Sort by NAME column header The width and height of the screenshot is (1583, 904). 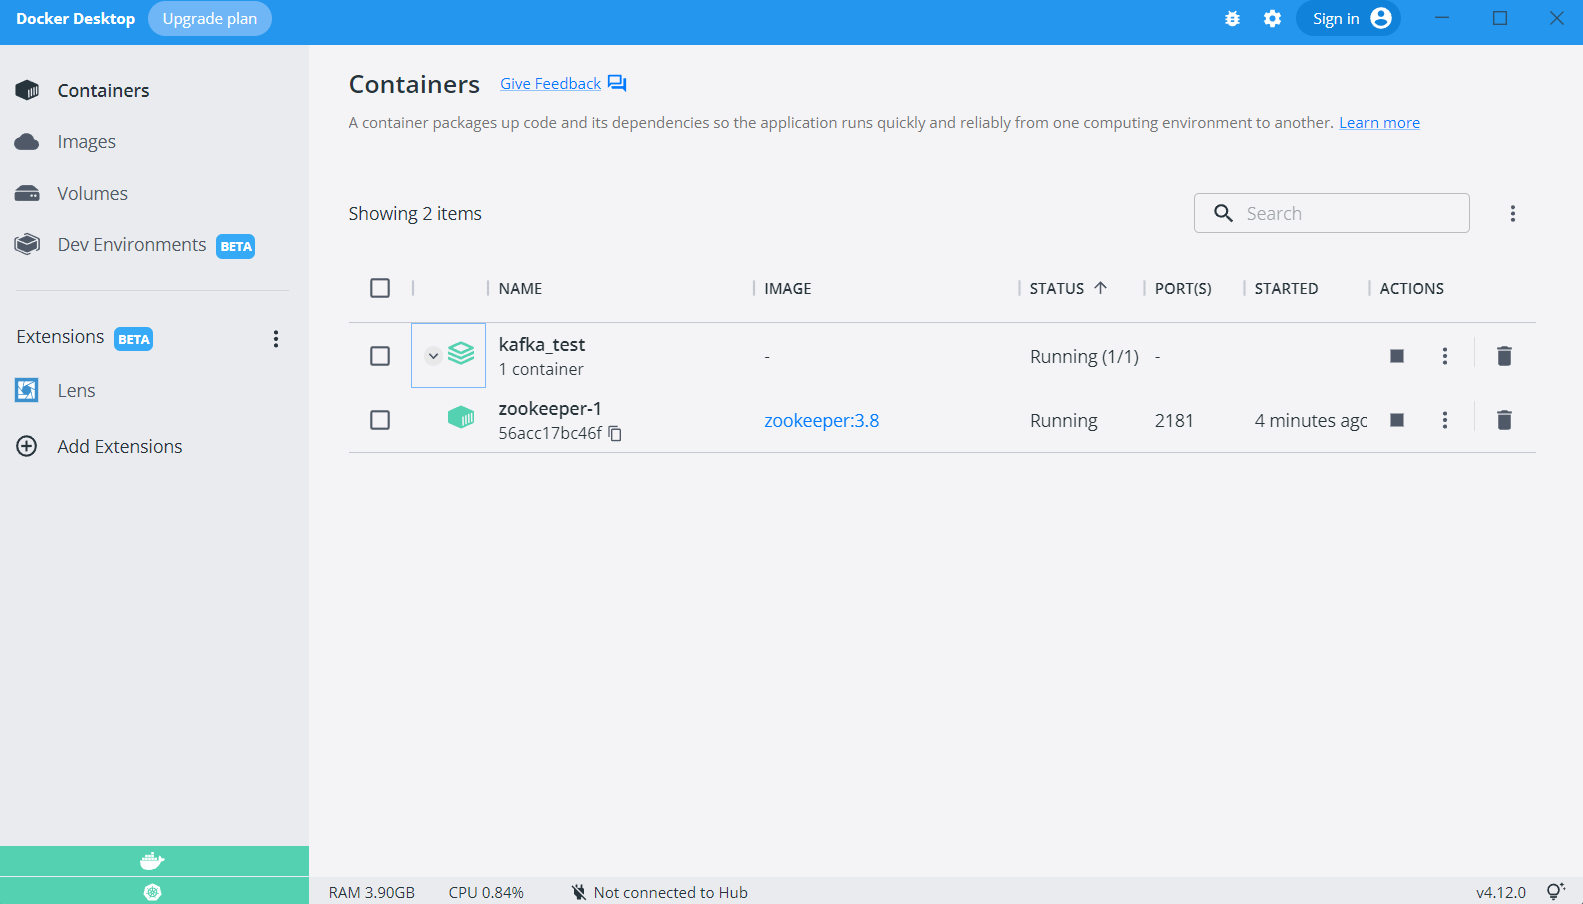tap(520, 288)
